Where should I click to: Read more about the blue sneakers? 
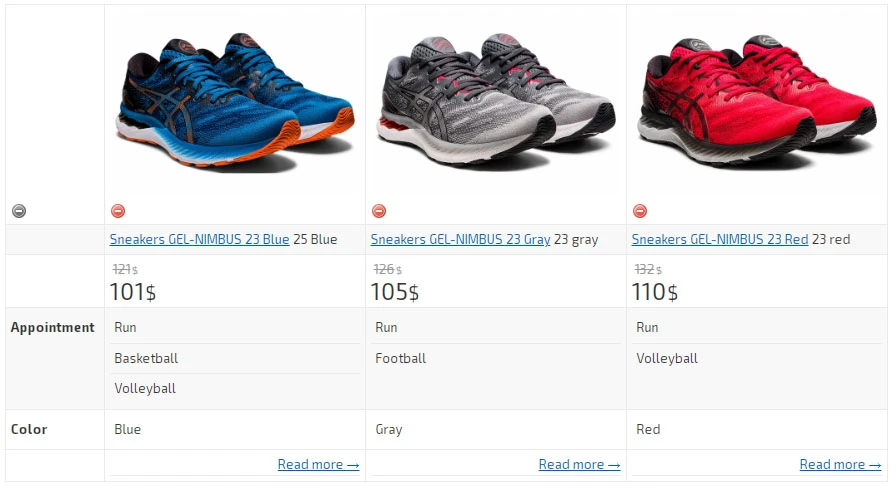tap(318, 464)
